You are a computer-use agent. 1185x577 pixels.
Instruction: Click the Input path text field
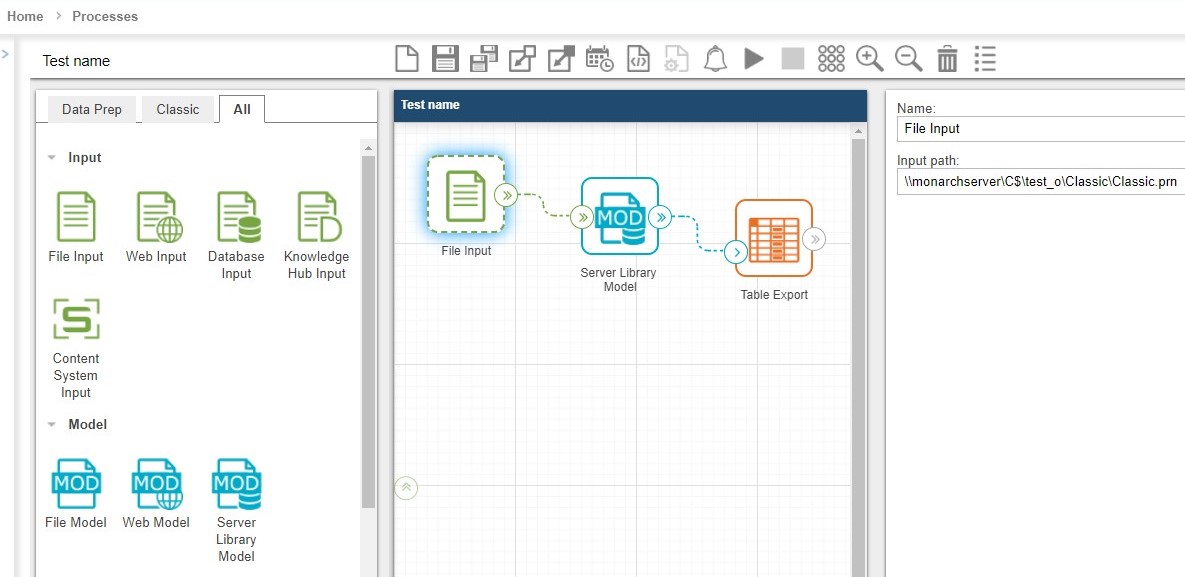point(1040,182)
